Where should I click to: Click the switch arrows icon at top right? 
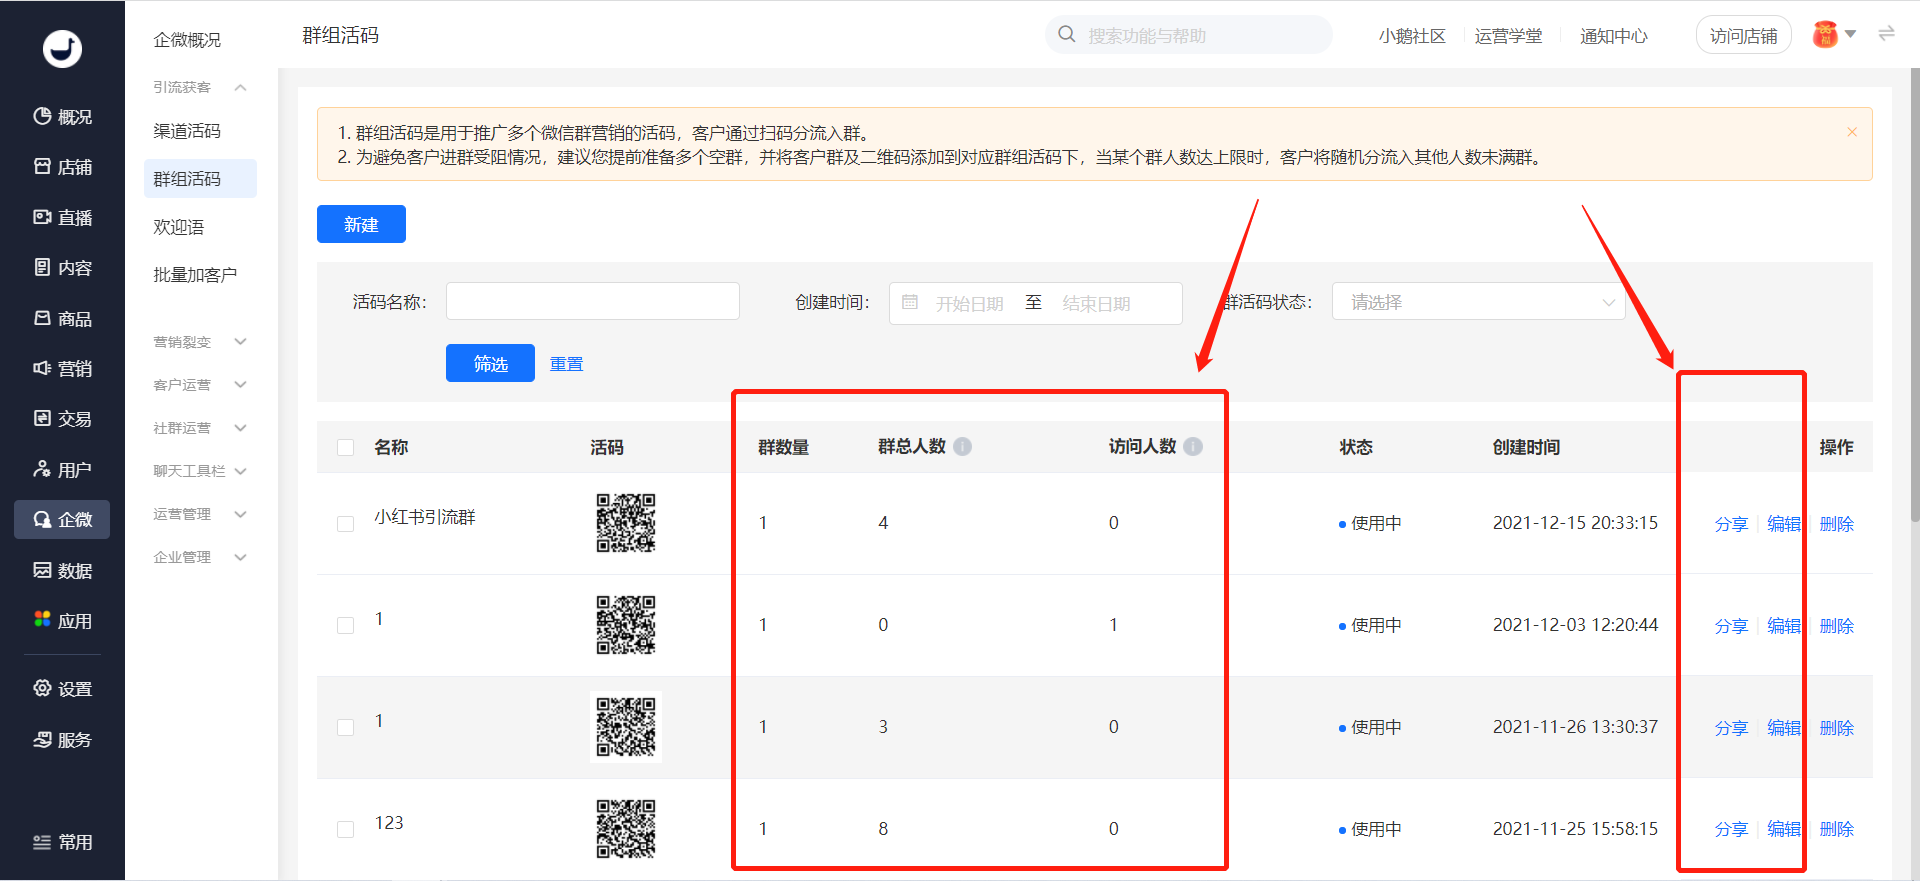pos(1886,34)
